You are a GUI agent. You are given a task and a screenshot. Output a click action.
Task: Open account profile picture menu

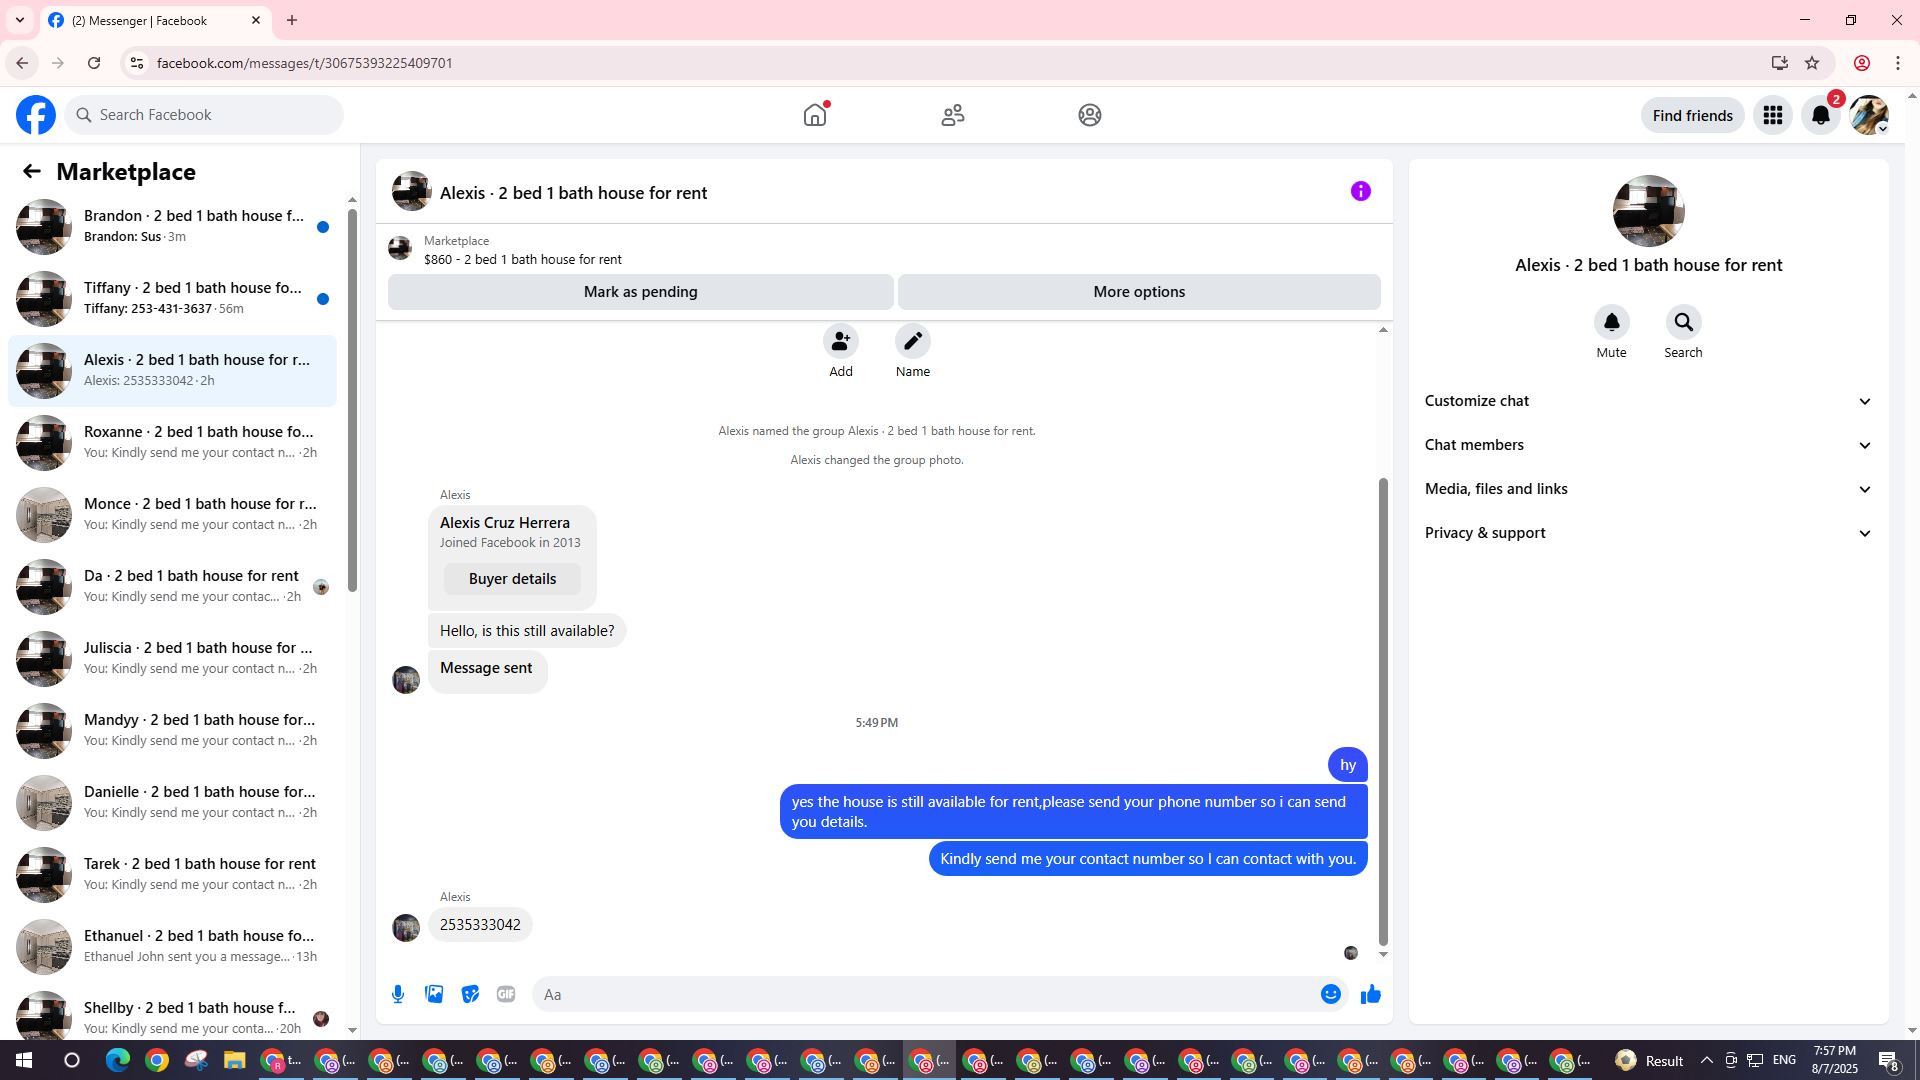click(1869, 115)
